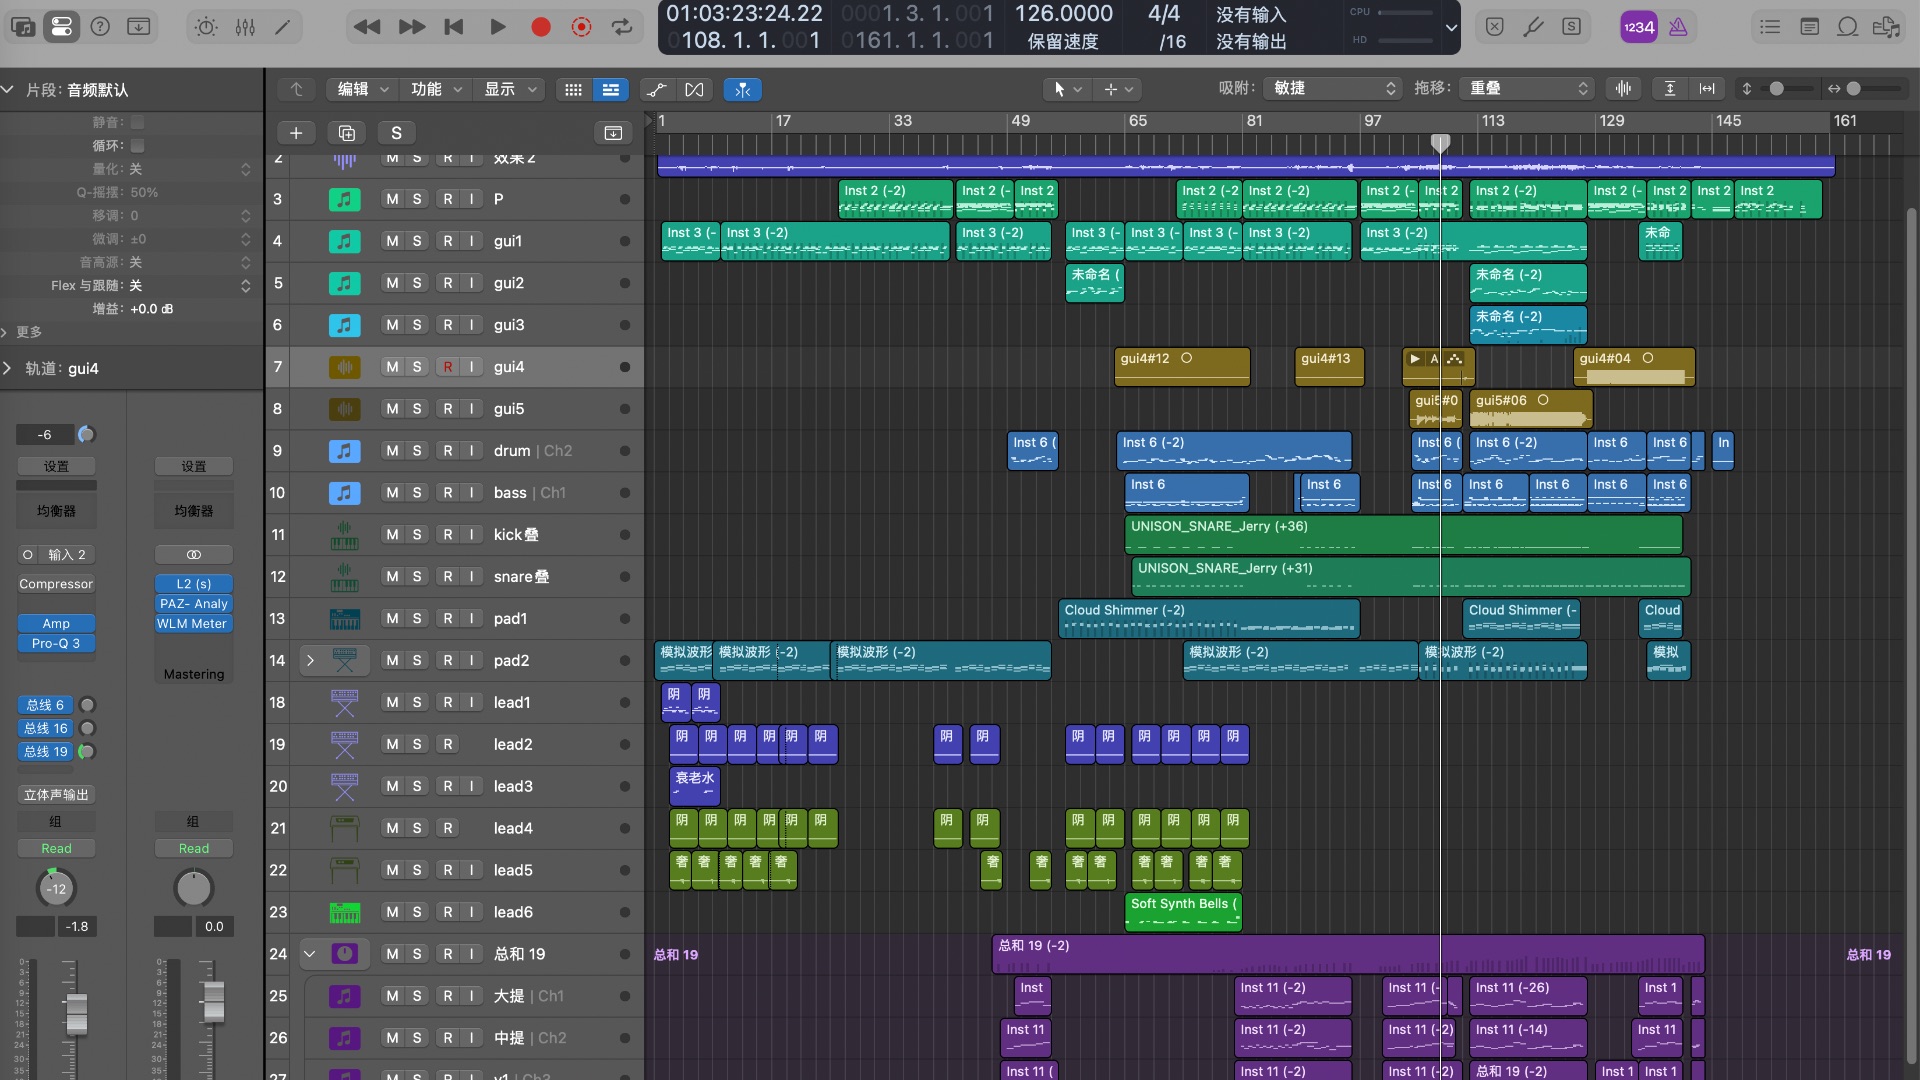Viewport: 1920px width, 1080px height.
Task: Open the List Editors icon
Action: click(1770, 27)
